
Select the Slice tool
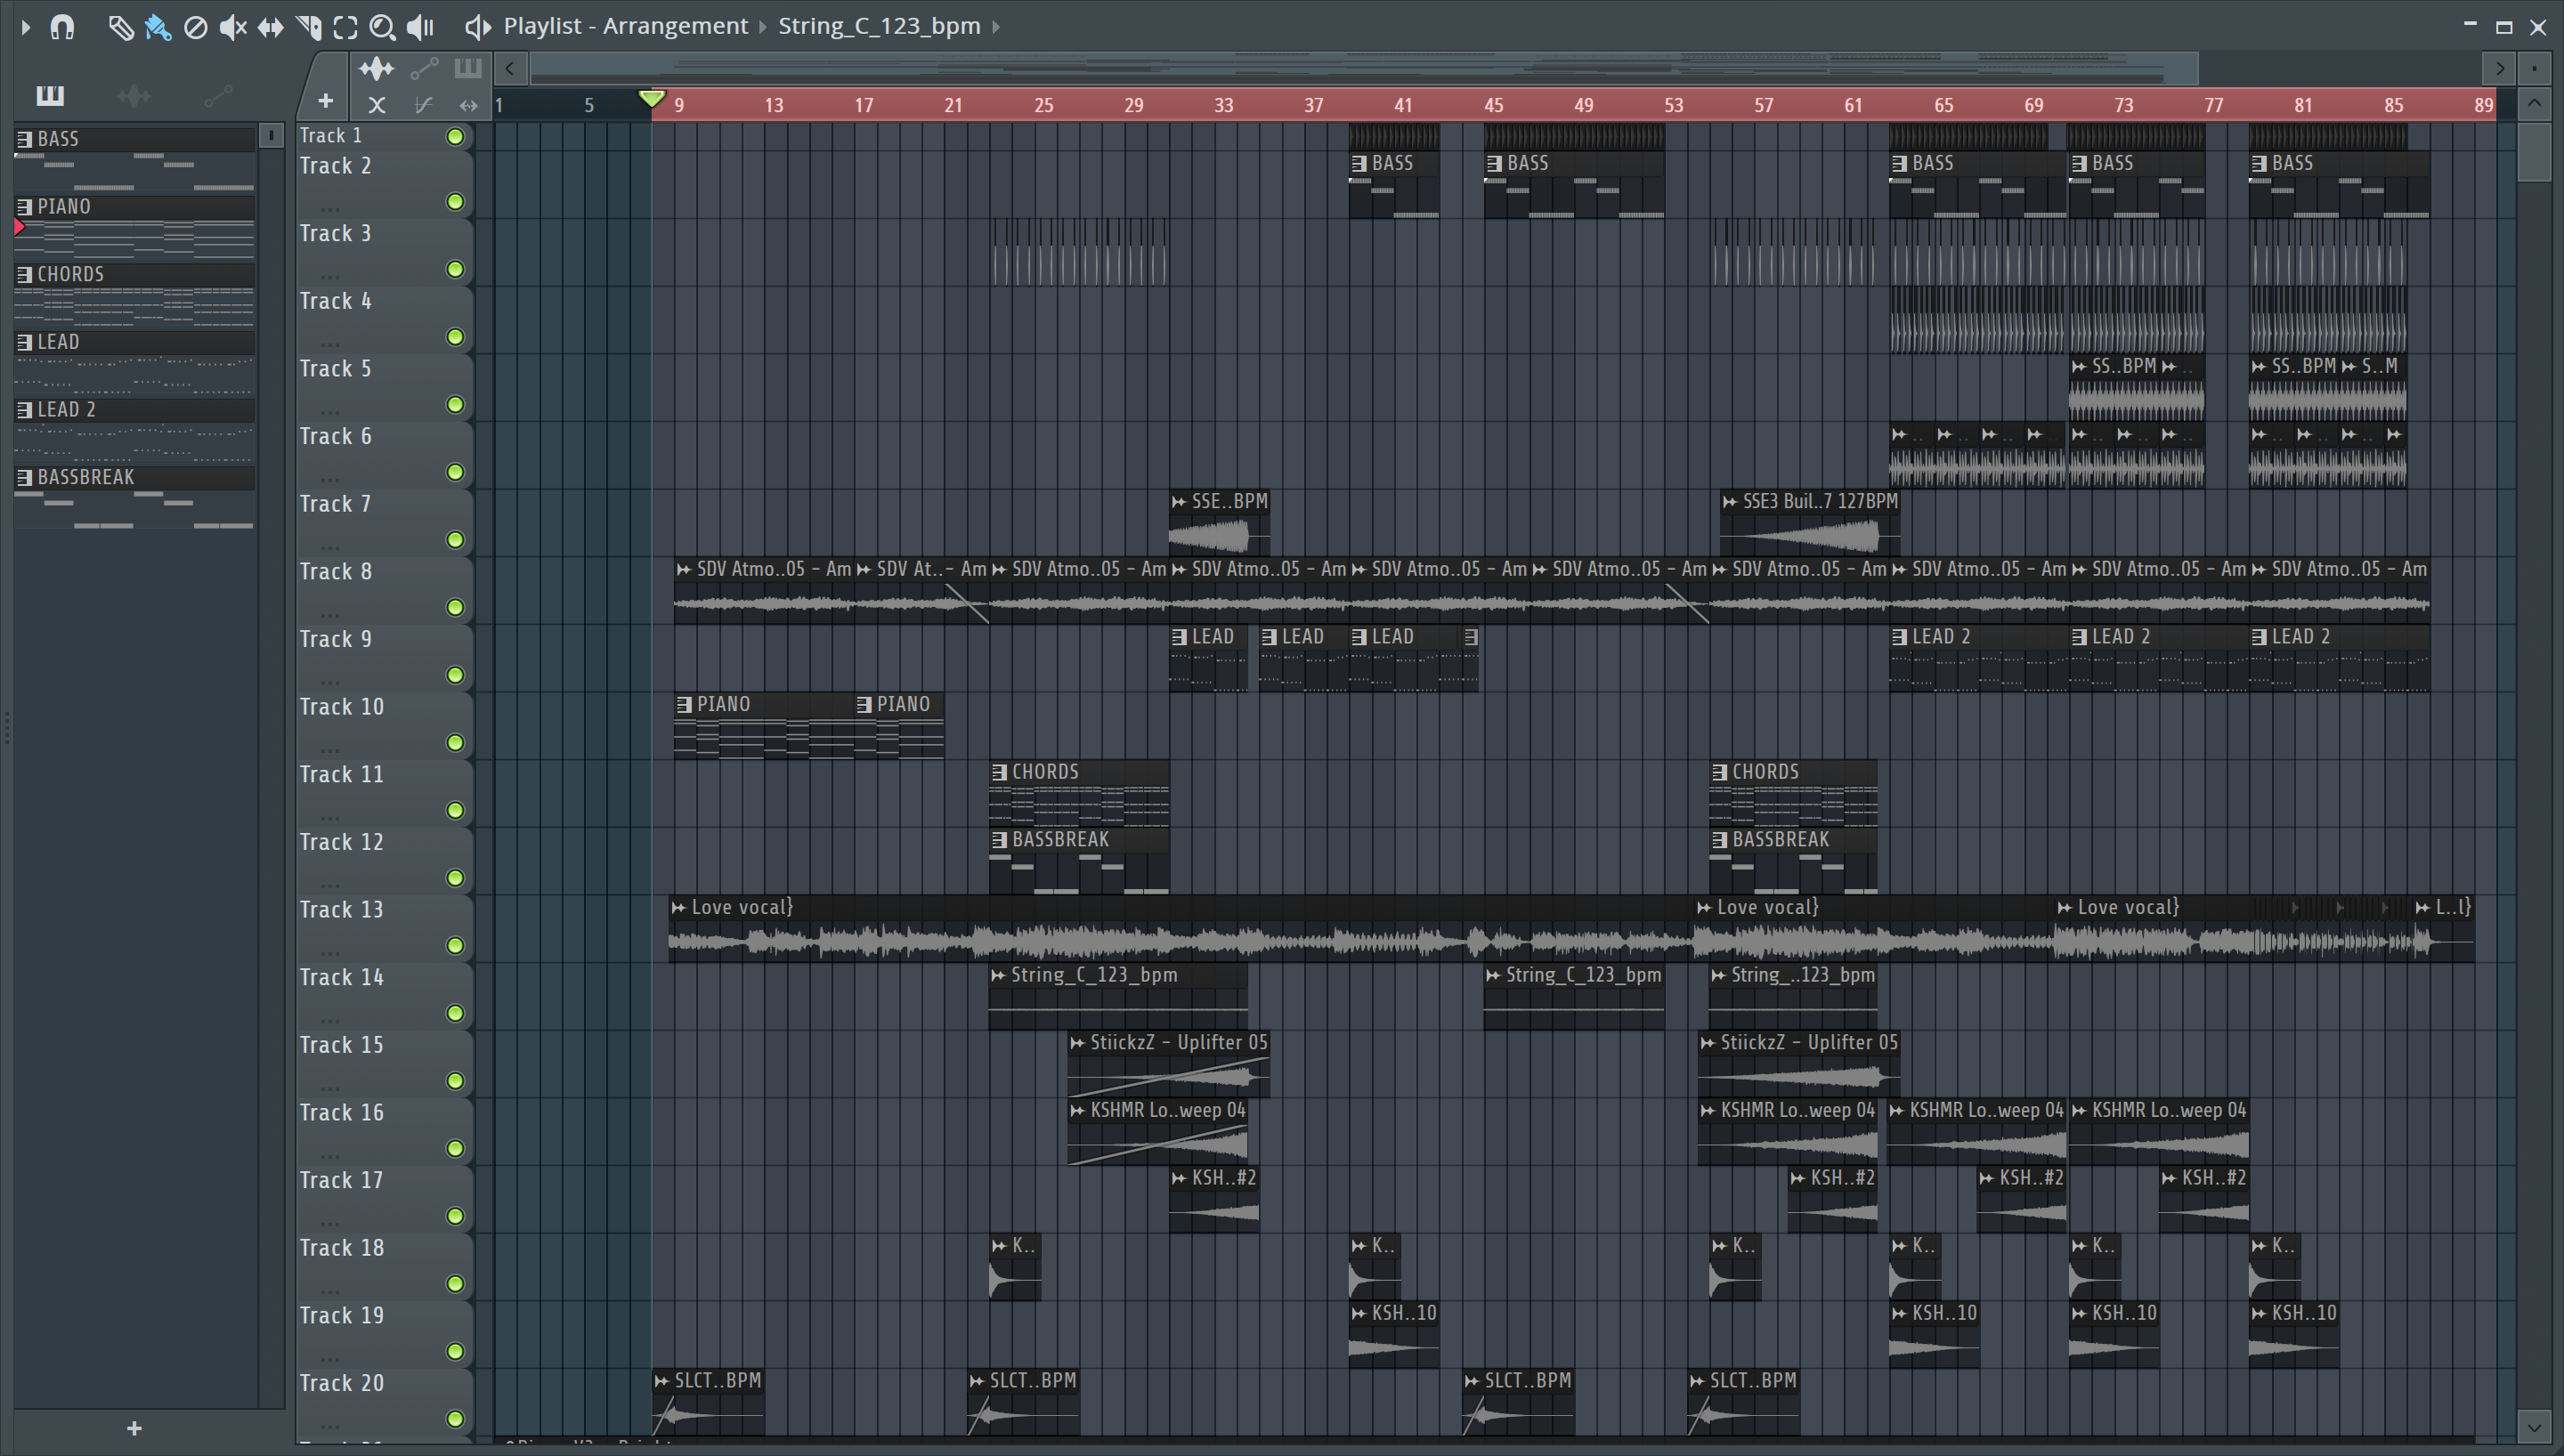308,27
